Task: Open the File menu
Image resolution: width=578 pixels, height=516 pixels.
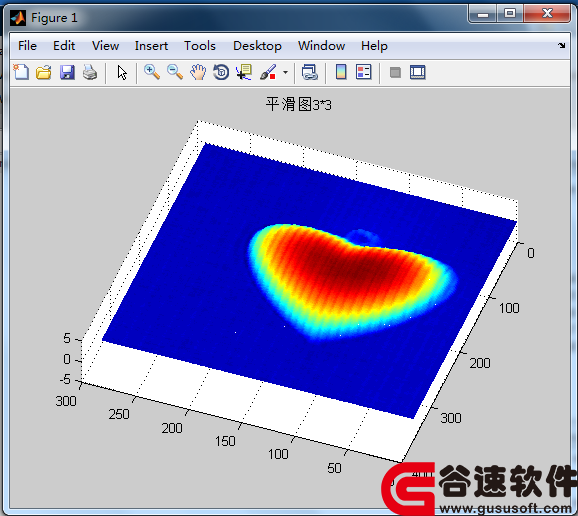Action: tap(27, 46)
